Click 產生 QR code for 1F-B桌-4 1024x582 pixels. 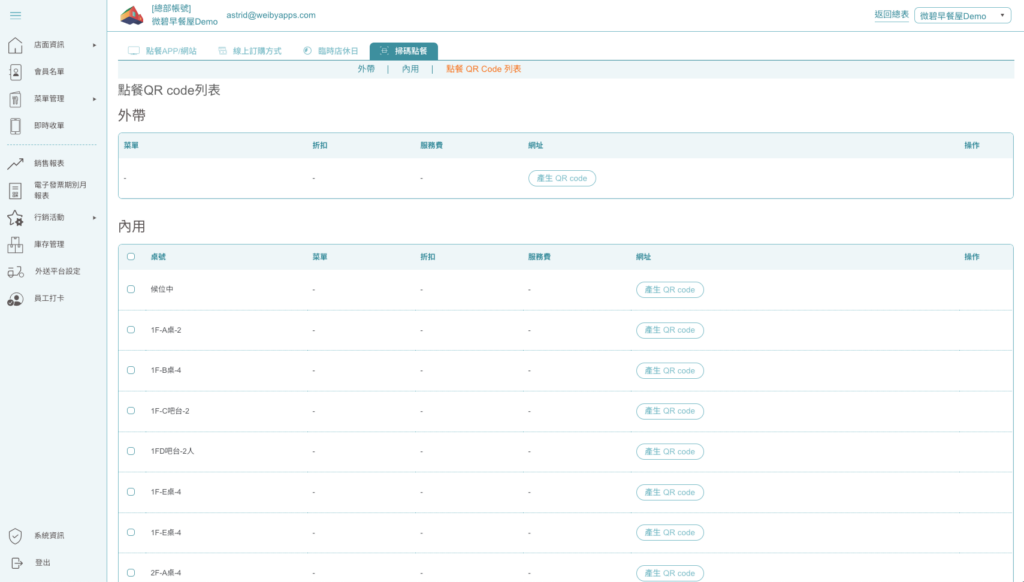(669, 371)
